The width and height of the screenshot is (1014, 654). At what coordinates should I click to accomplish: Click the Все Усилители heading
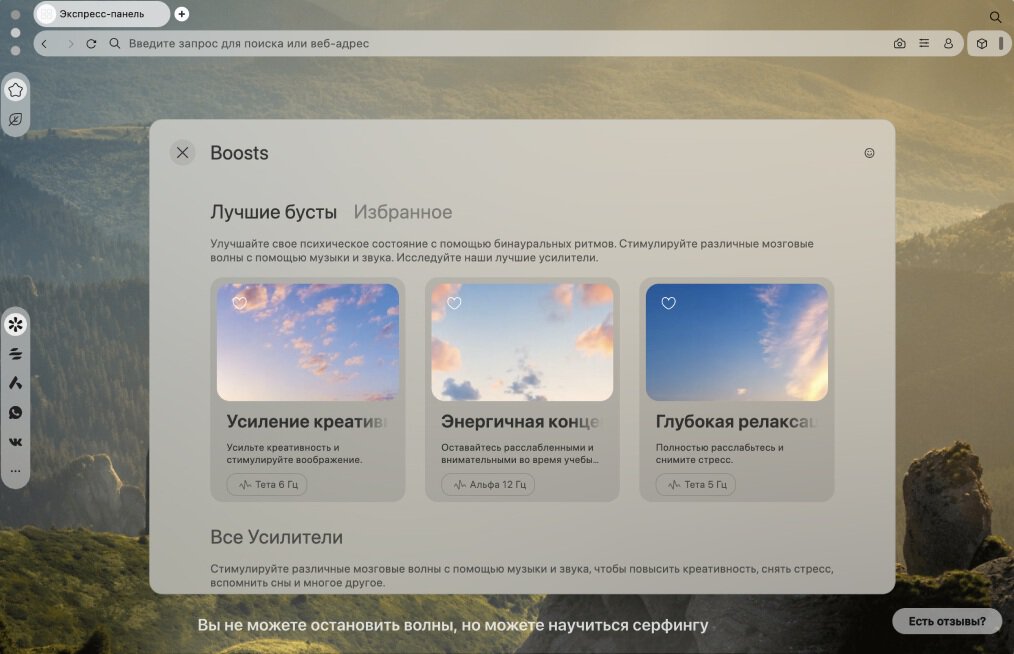(277, 537)
